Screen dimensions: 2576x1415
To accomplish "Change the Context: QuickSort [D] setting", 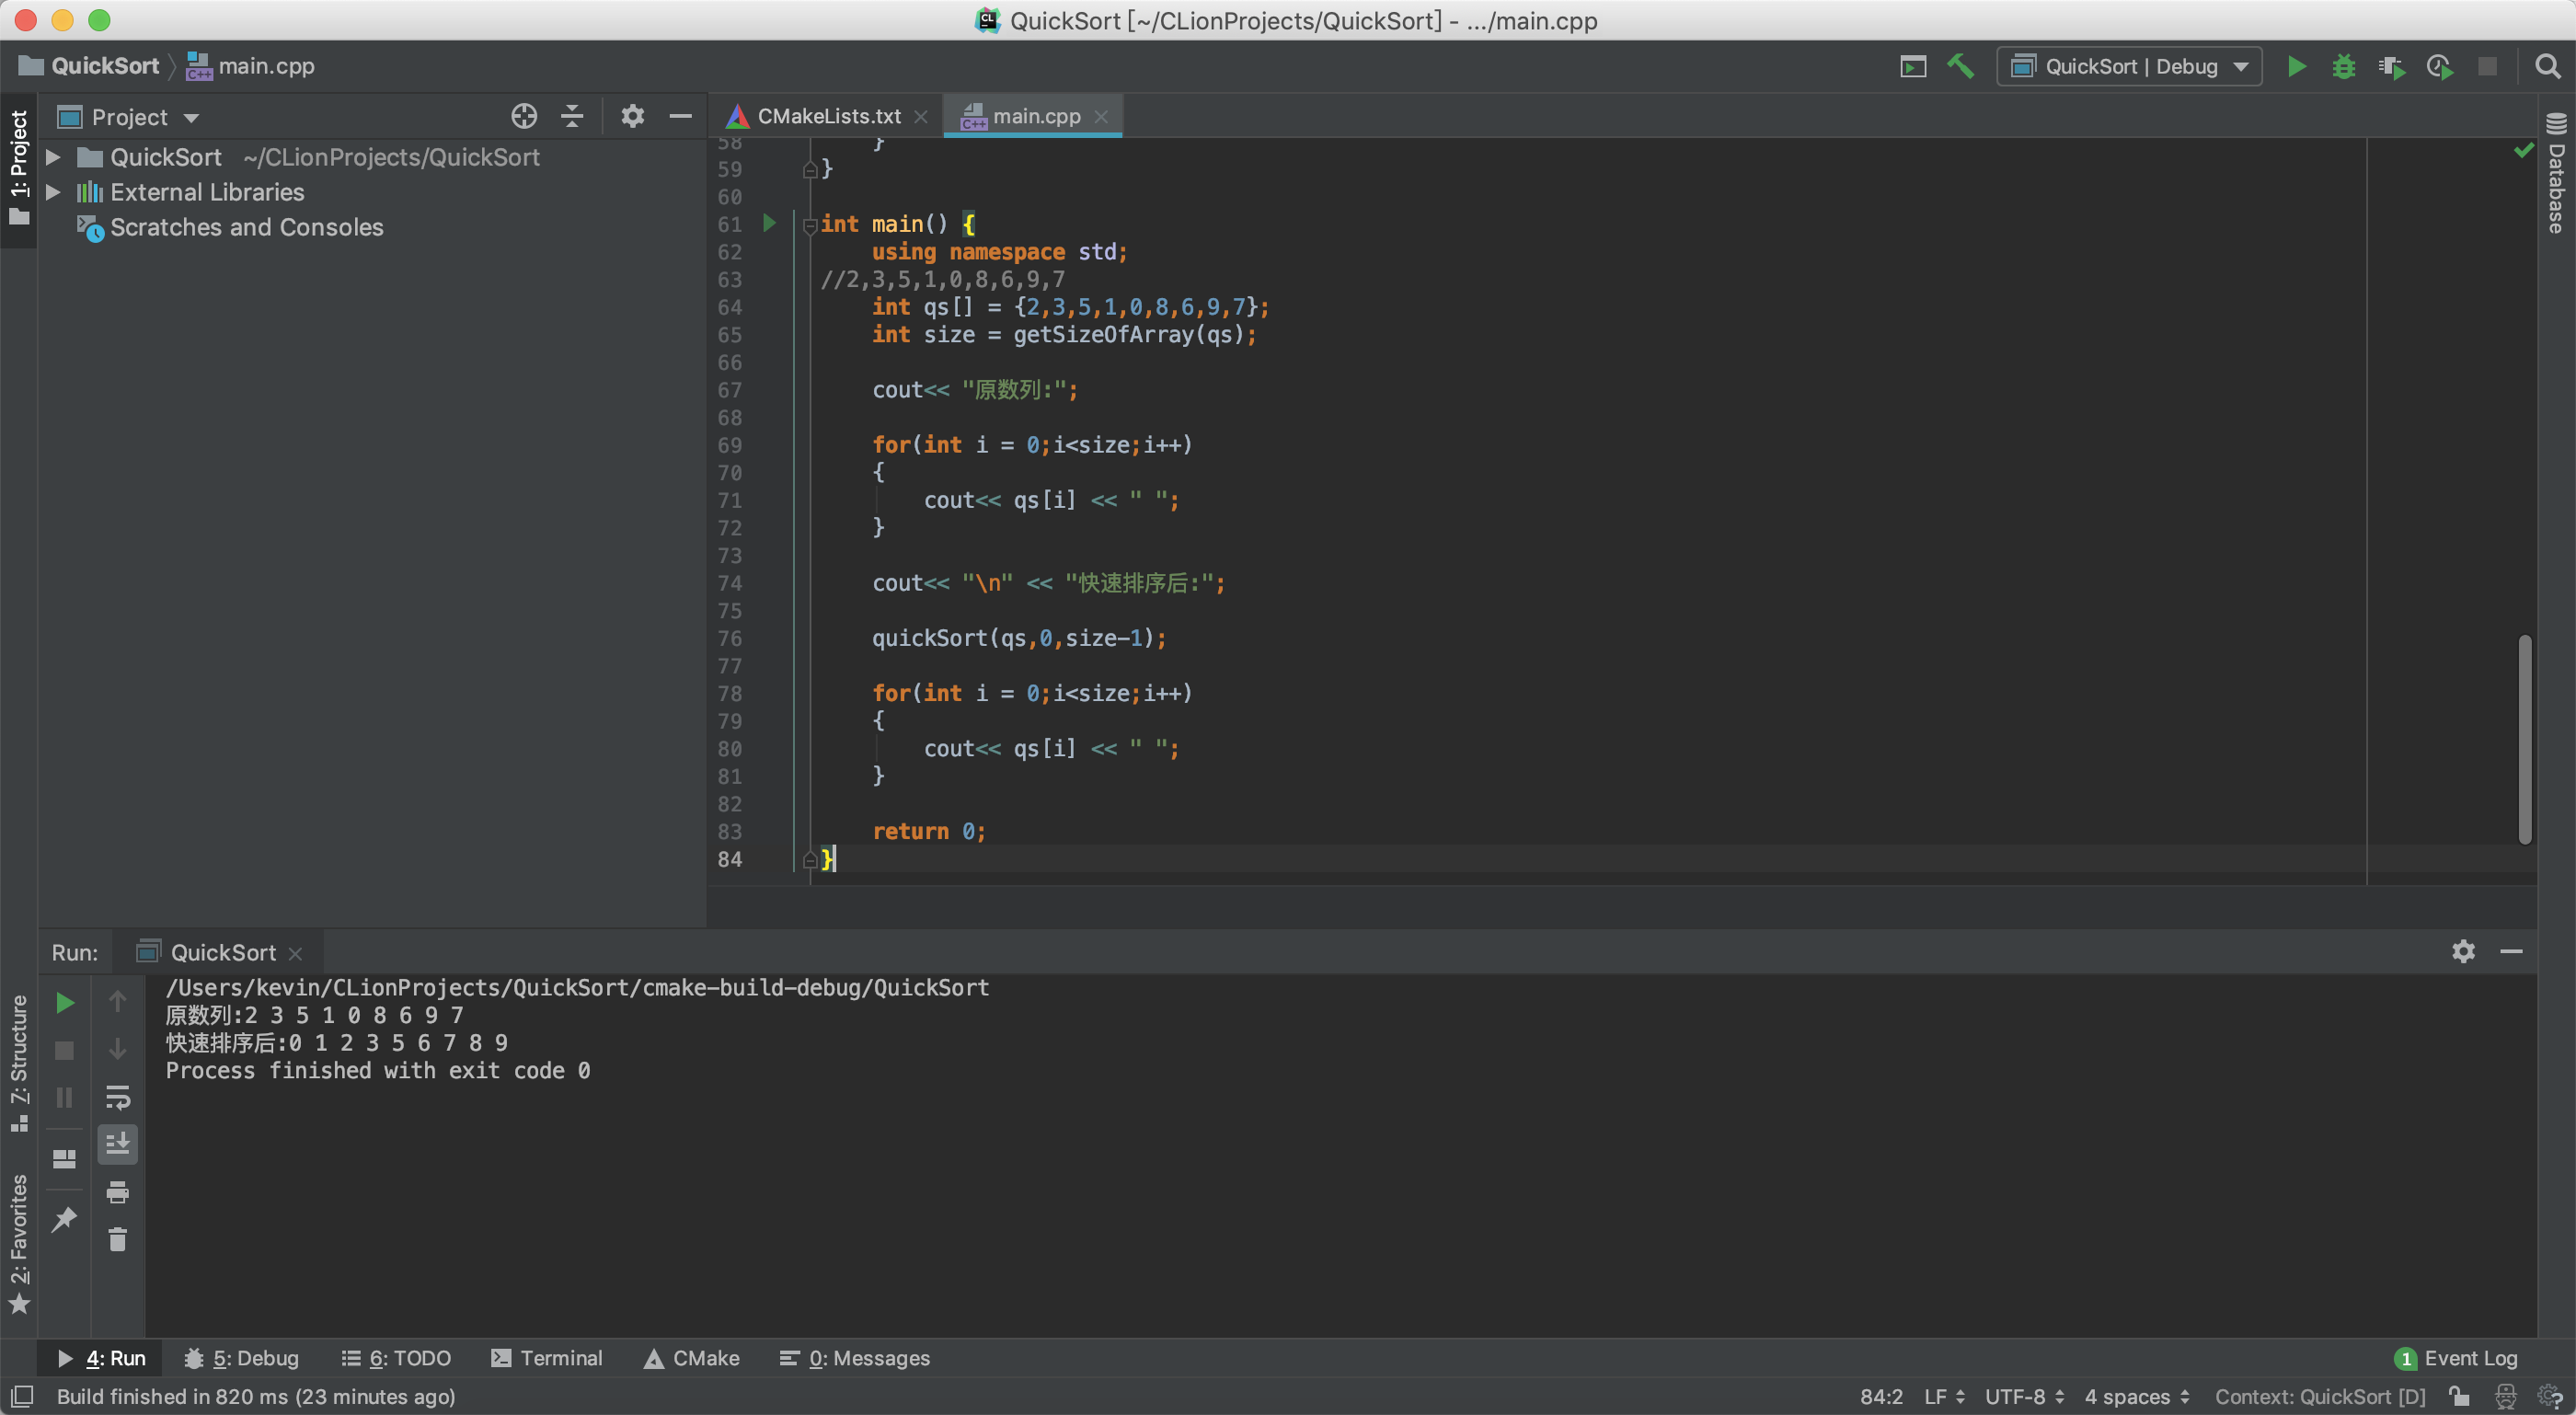I will point(2320,1396).
